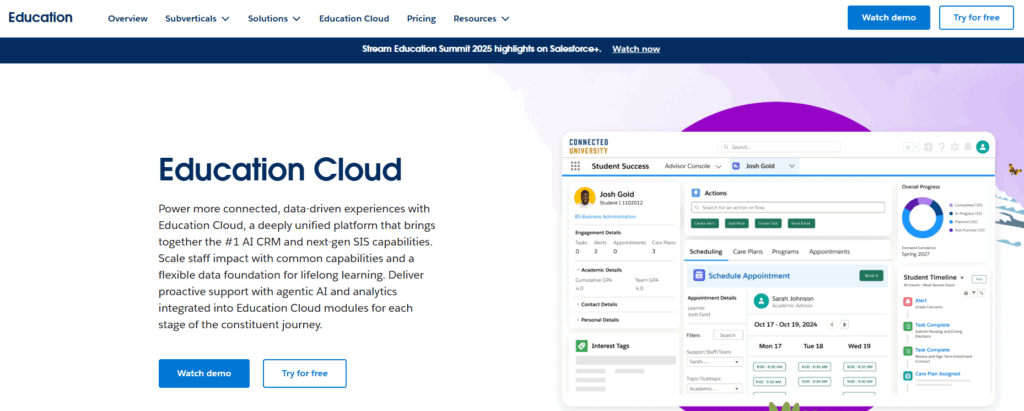This screenshot has height=411, width=1024.
Task: Click Search for an action or flow field
Action: (x=788, y=207)
